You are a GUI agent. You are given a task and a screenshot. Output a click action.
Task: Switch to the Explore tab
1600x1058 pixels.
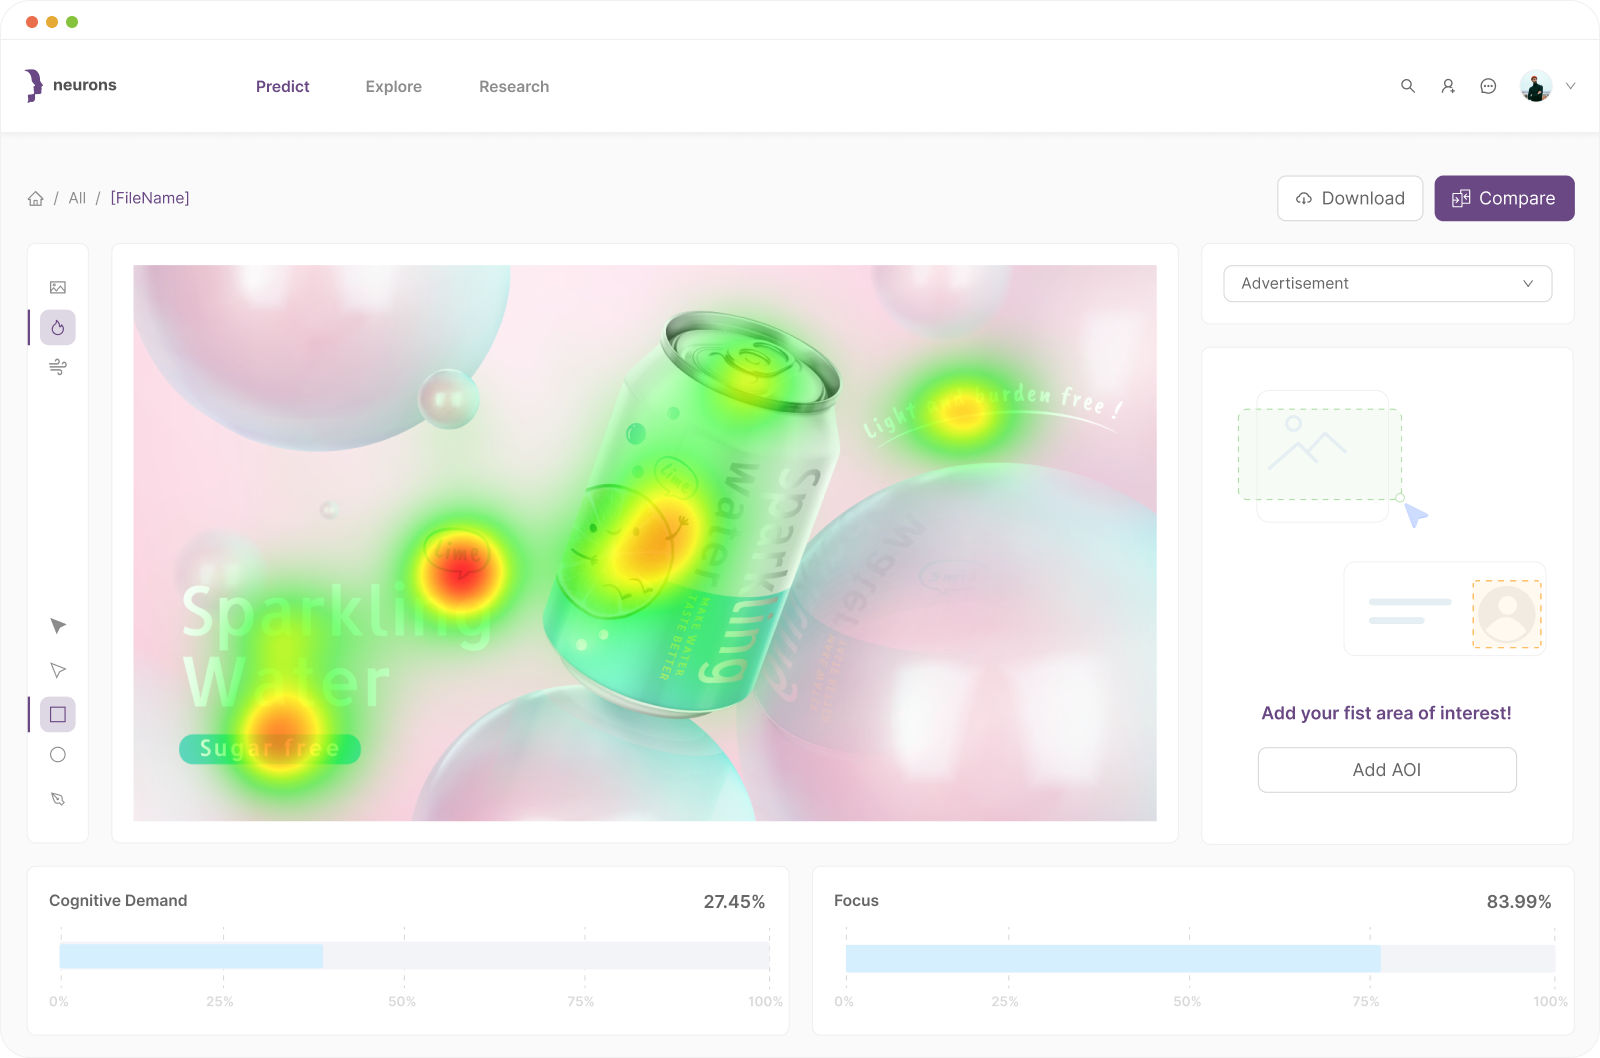[x=394, y=87]
